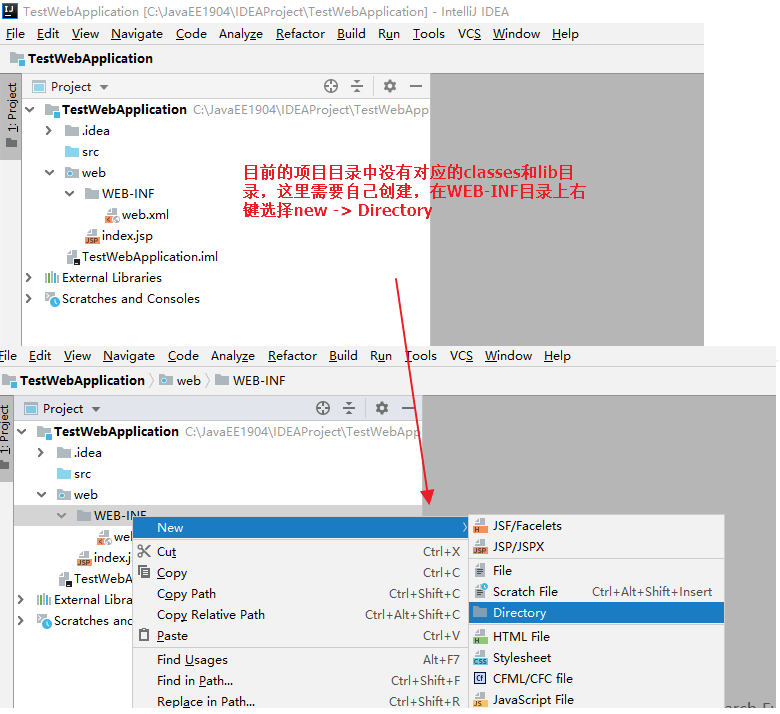Click JSF/Facelets icon in New submenu
This screenshot has width=780, height=714.
point(481,526)
